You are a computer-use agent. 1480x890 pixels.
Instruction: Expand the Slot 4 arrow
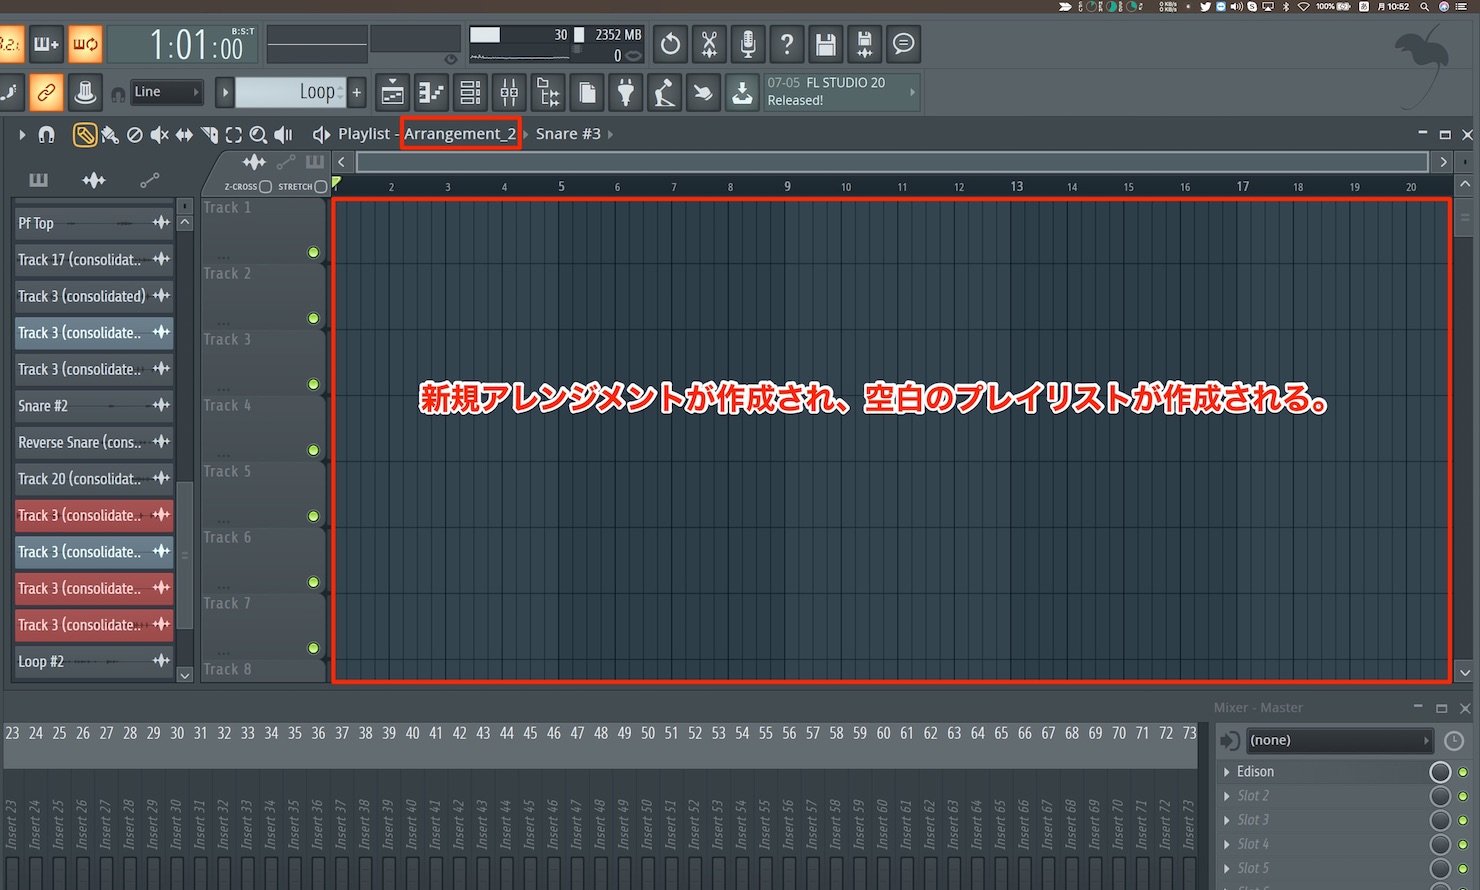[1227, 844]
